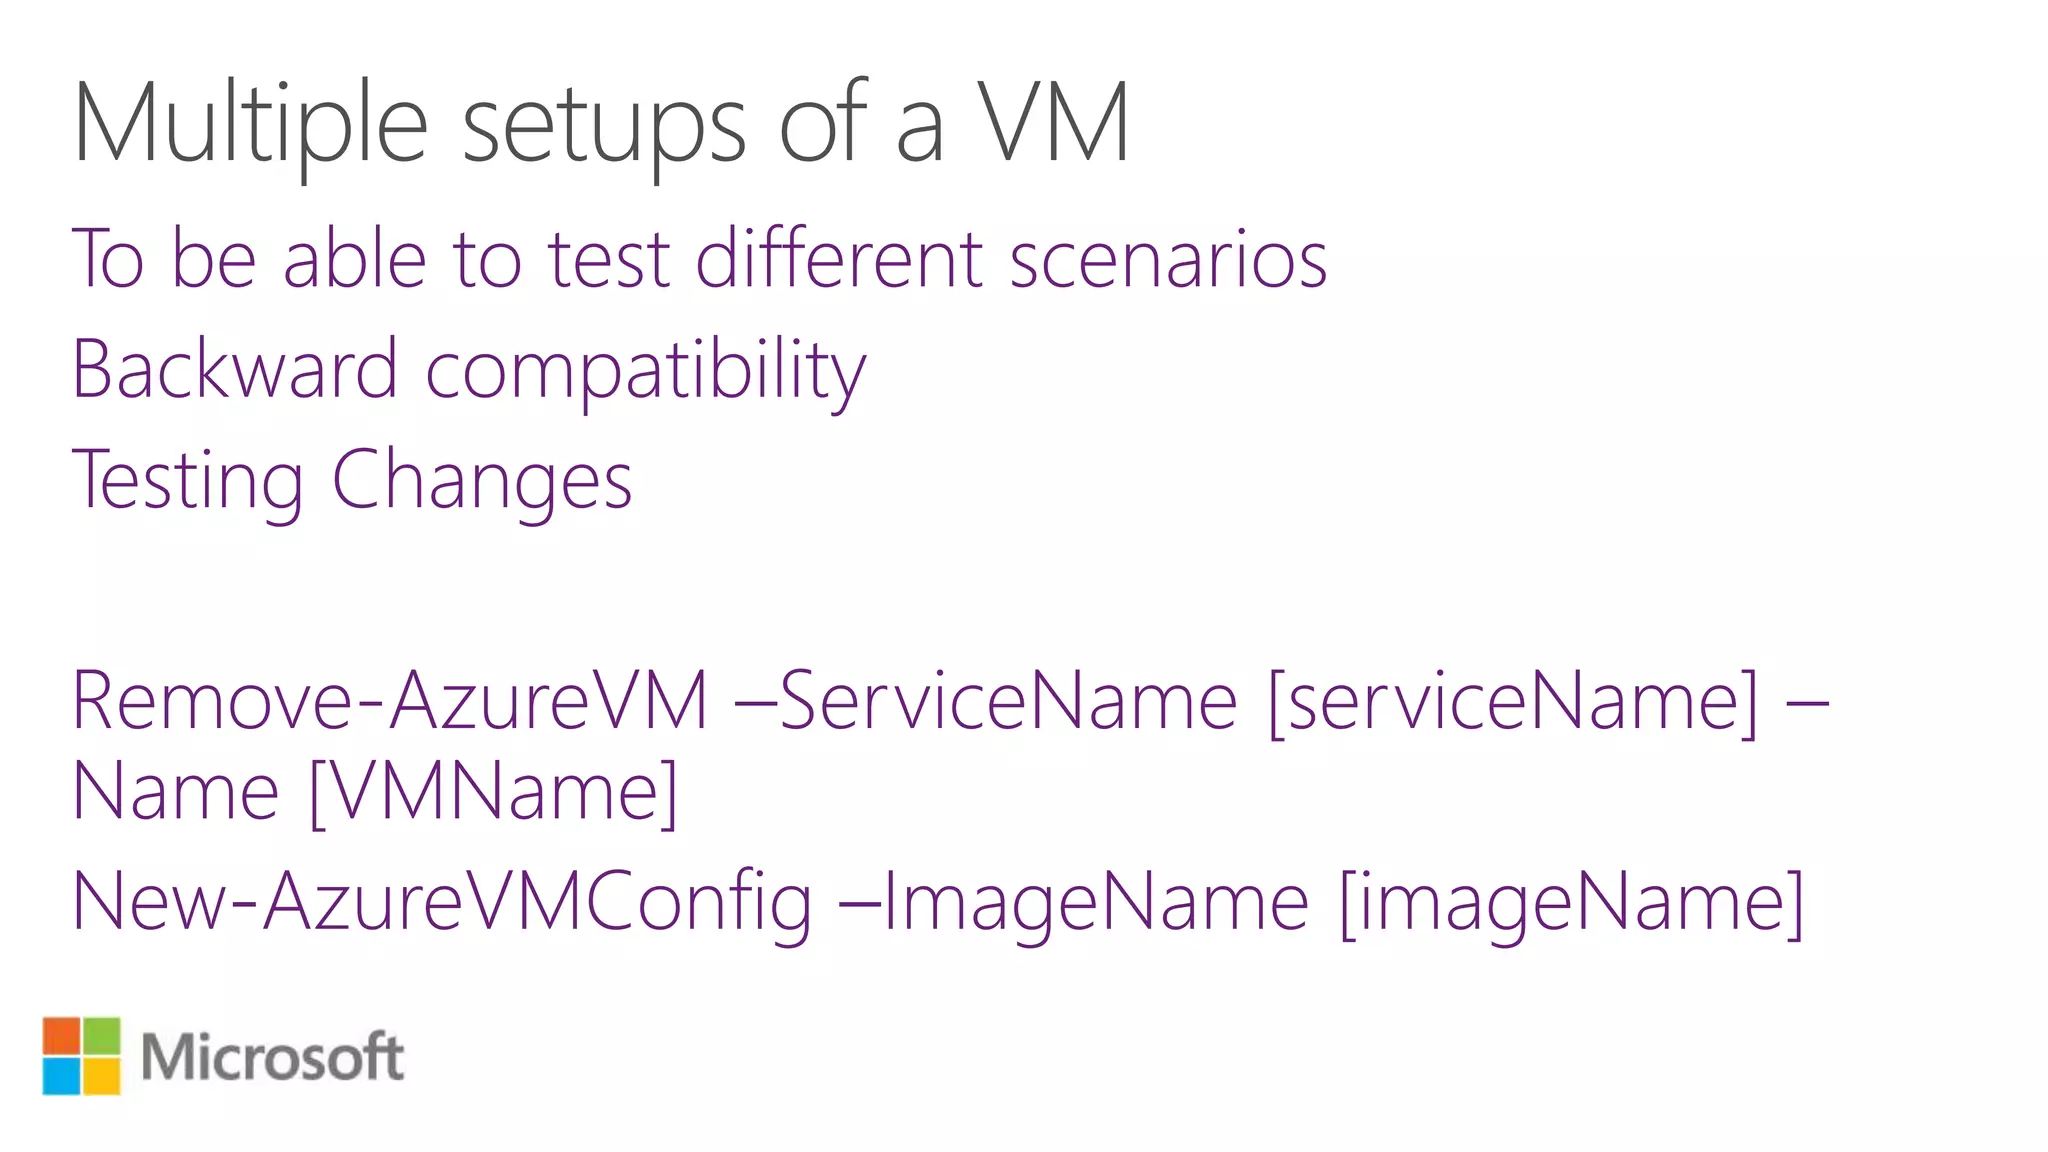Click the blue square of Microsoft logo

61,1076
